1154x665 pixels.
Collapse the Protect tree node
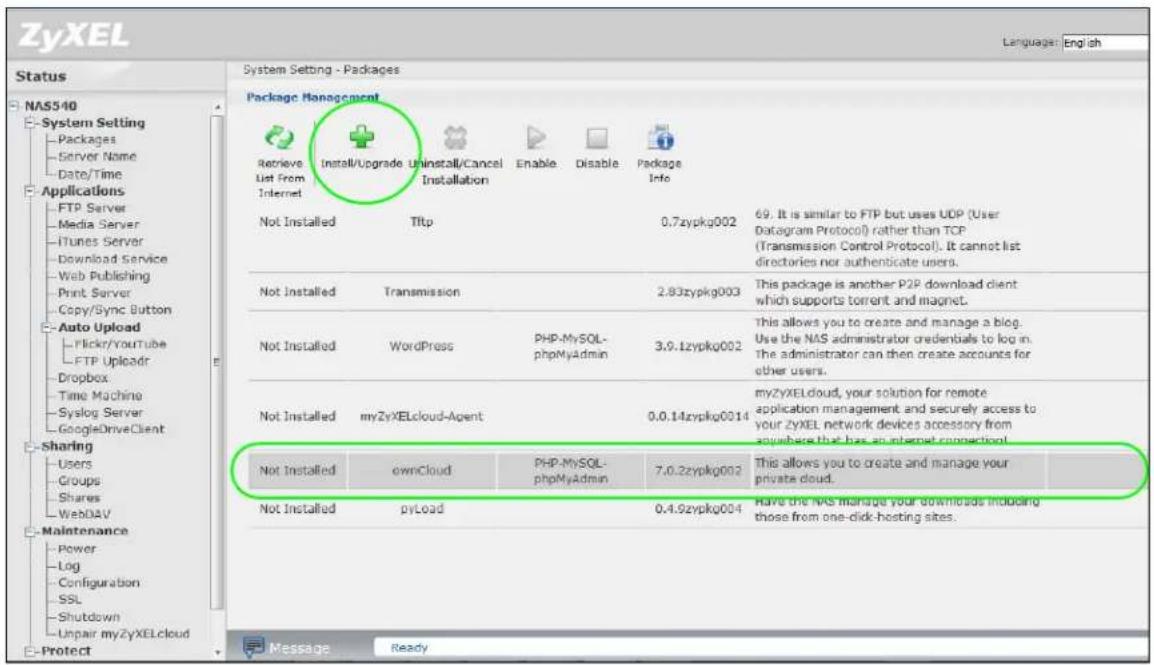[30, 651]
